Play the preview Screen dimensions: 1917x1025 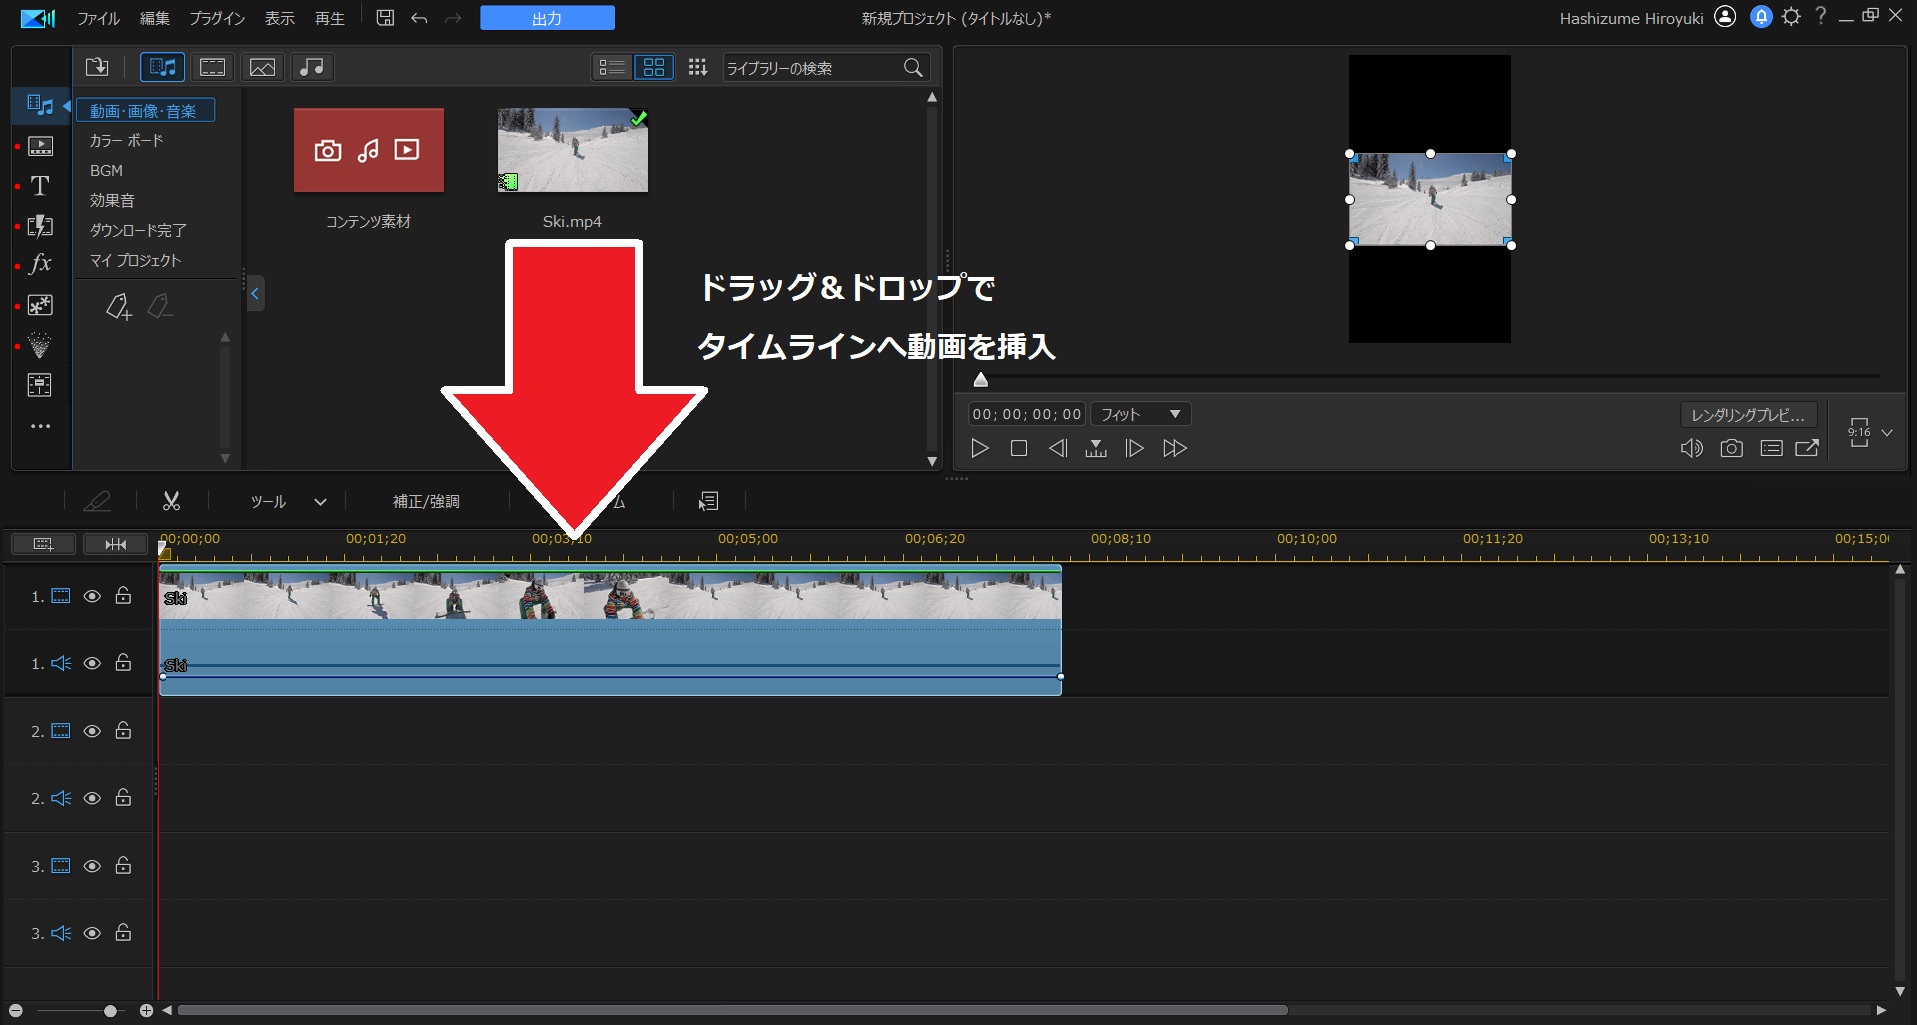pyautogui.click(x=980, y=448)
